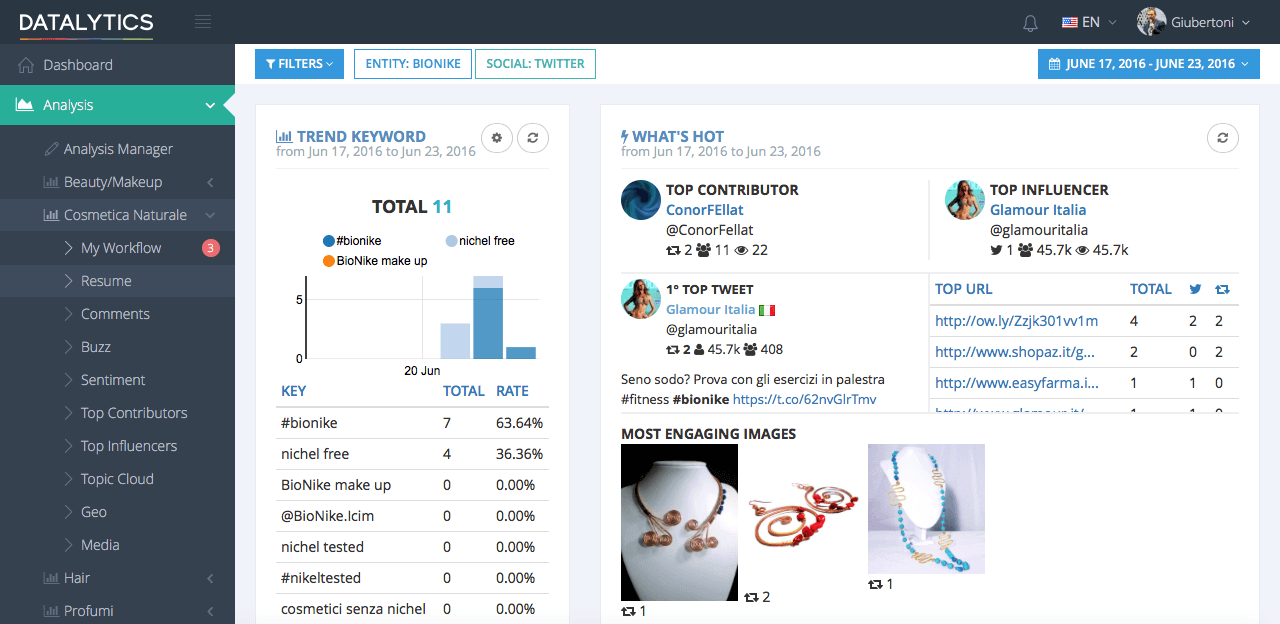This screenshot has width=1280, height=624.
Task: Toggle #bionike legend series
Action: 352,241
